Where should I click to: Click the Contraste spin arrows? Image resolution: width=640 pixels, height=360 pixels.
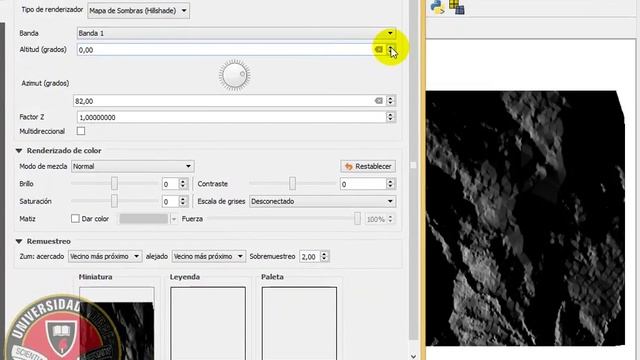[x=391, y=184]
